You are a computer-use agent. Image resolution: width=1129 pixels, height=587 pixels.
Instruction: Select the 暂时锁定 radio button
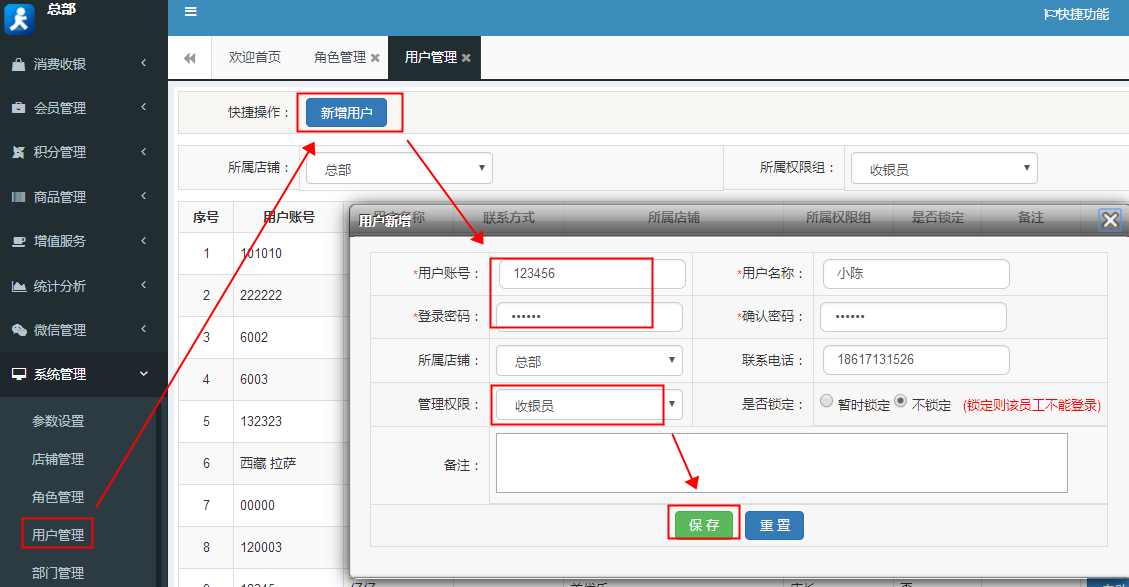[x=827, y=399]
